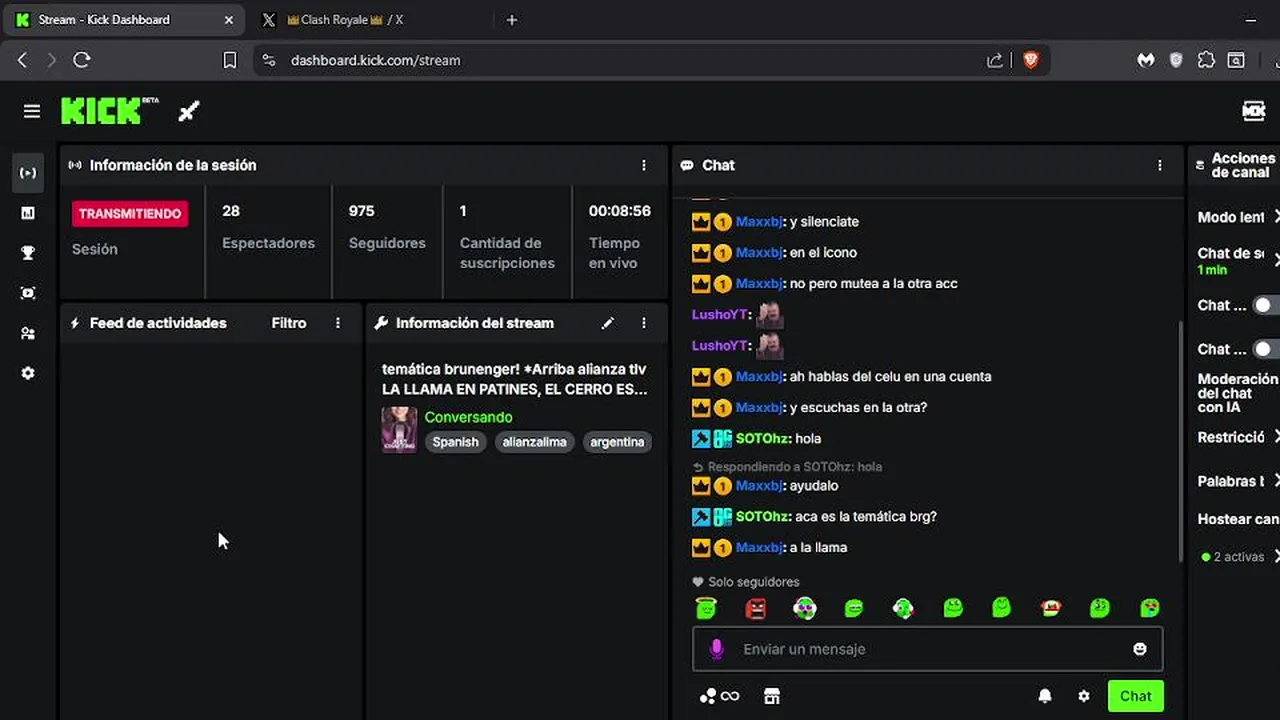Expand Modo lento setting chevron
Viewport: 1280px width, 720px height.
[x=1276, y=216]
